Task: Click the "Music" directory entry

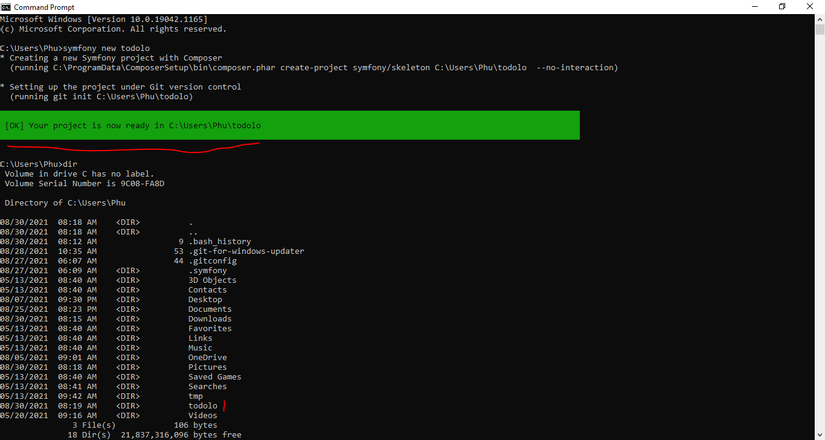Action: point(200,348)
